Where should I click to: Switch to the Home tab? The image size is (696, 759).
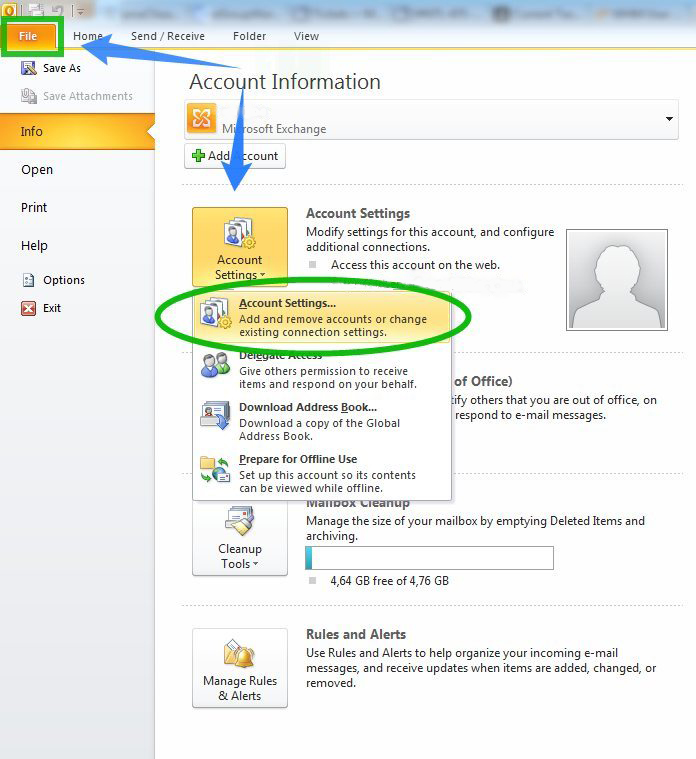88,36
